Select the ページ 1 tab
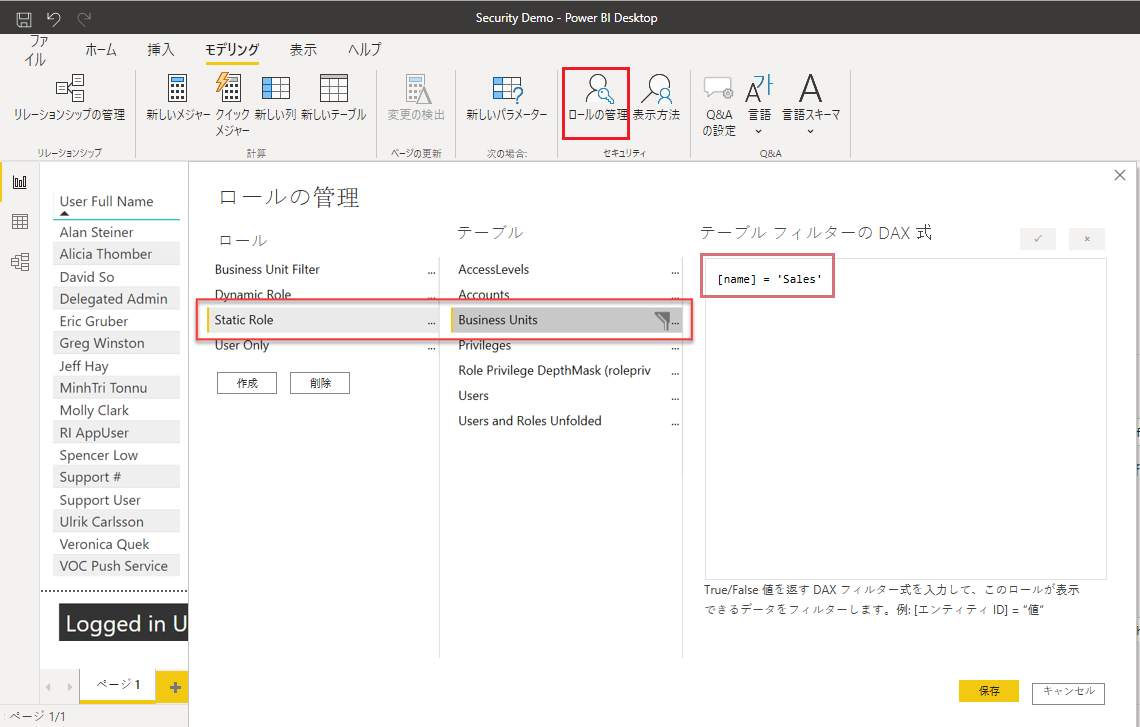Image resolution: width=1140 pixels, height=727 pixels. tap(119, 685)
